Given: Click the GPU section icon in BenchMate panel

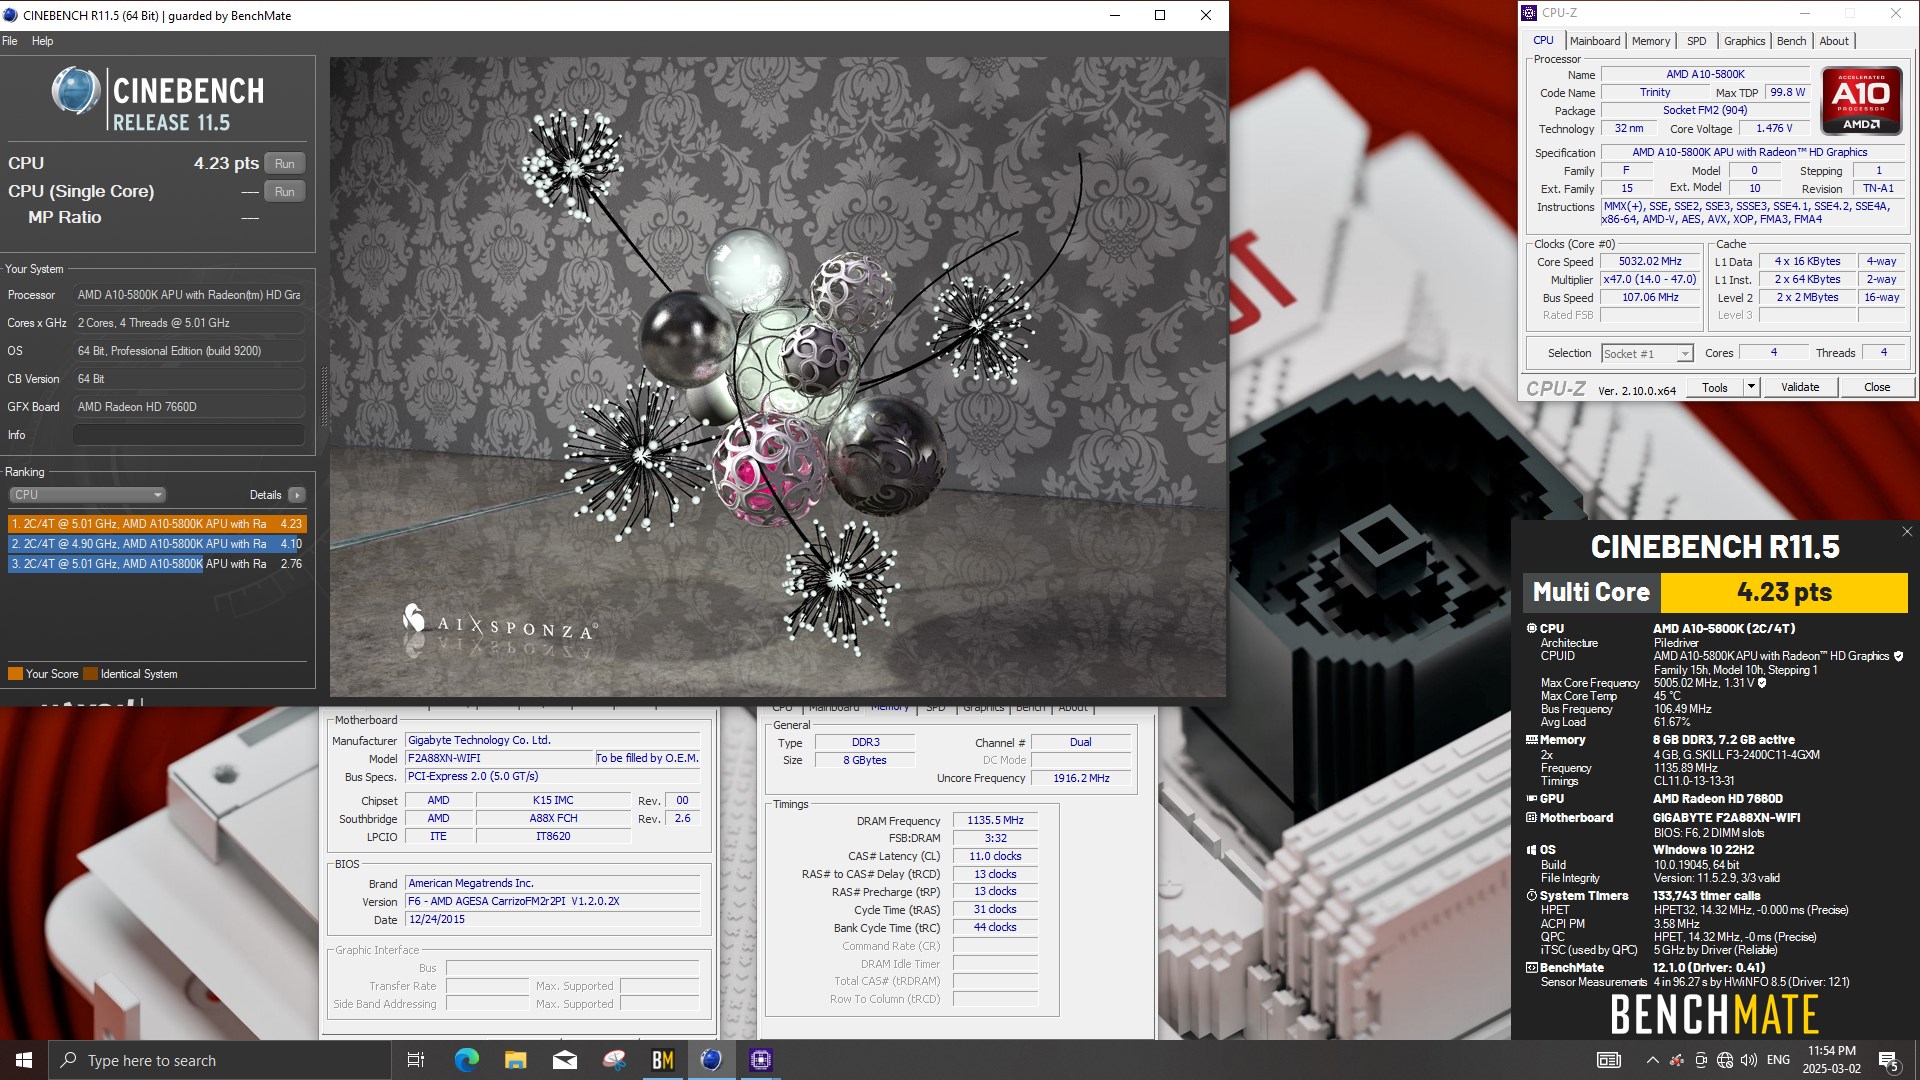Looking at the screenshot, I should (x=1531, y=799).
